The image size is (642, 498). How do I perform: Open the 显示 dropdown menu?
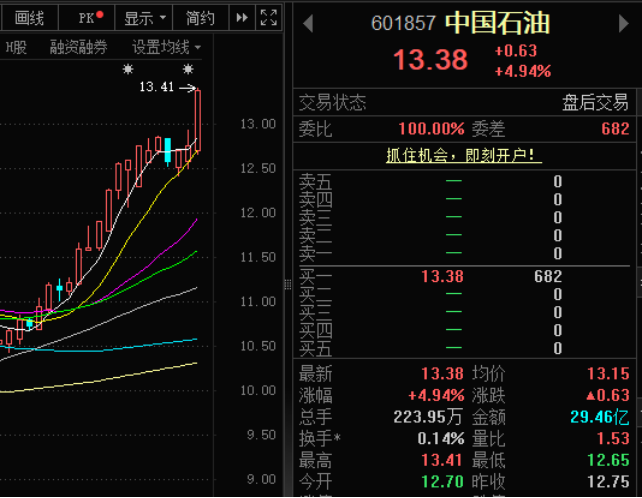[144, 18]
